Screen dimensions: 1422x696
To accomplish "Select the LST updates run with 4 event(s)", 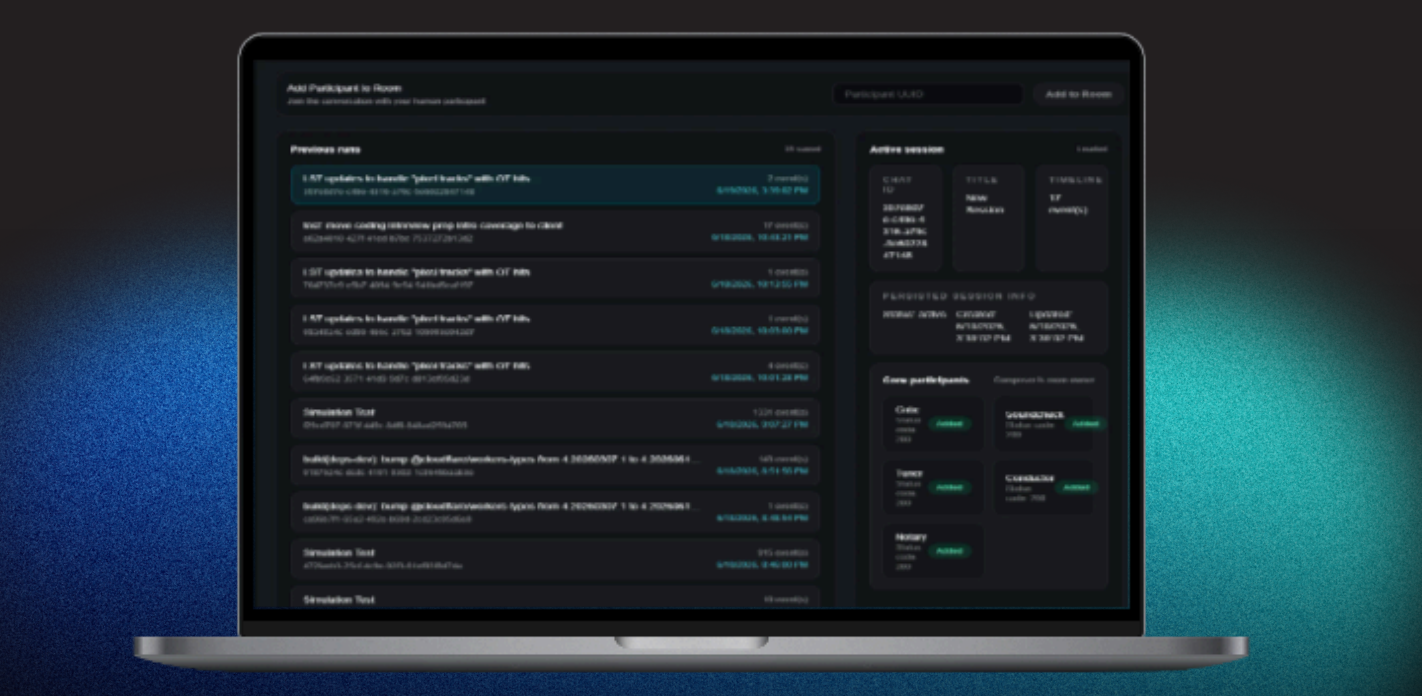I will pos(555,372).
